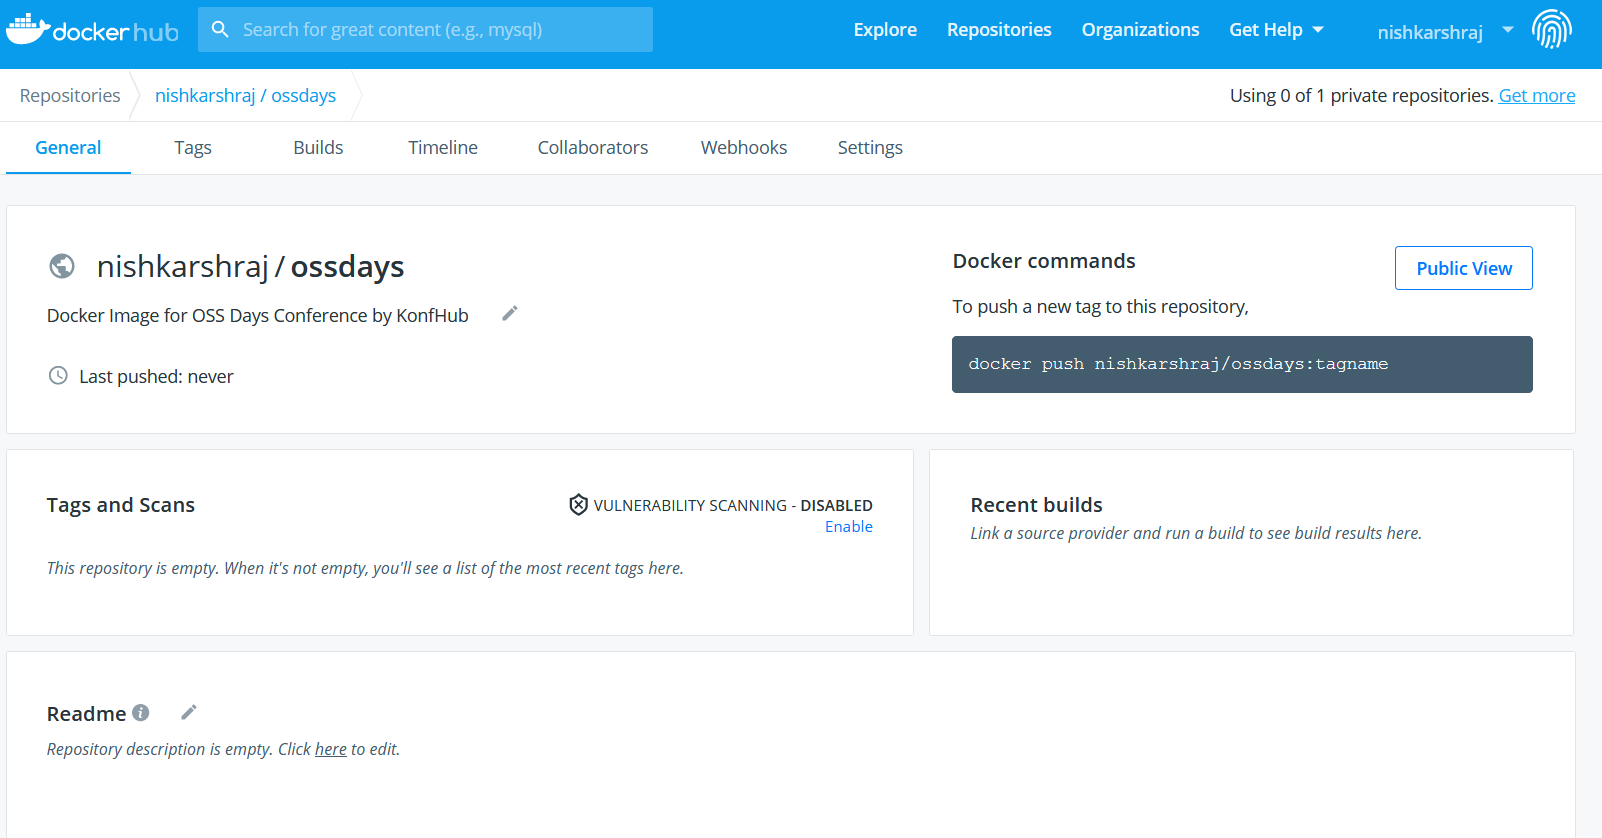Click the Get more link
1602x838 pixels.
[1537, 96]
